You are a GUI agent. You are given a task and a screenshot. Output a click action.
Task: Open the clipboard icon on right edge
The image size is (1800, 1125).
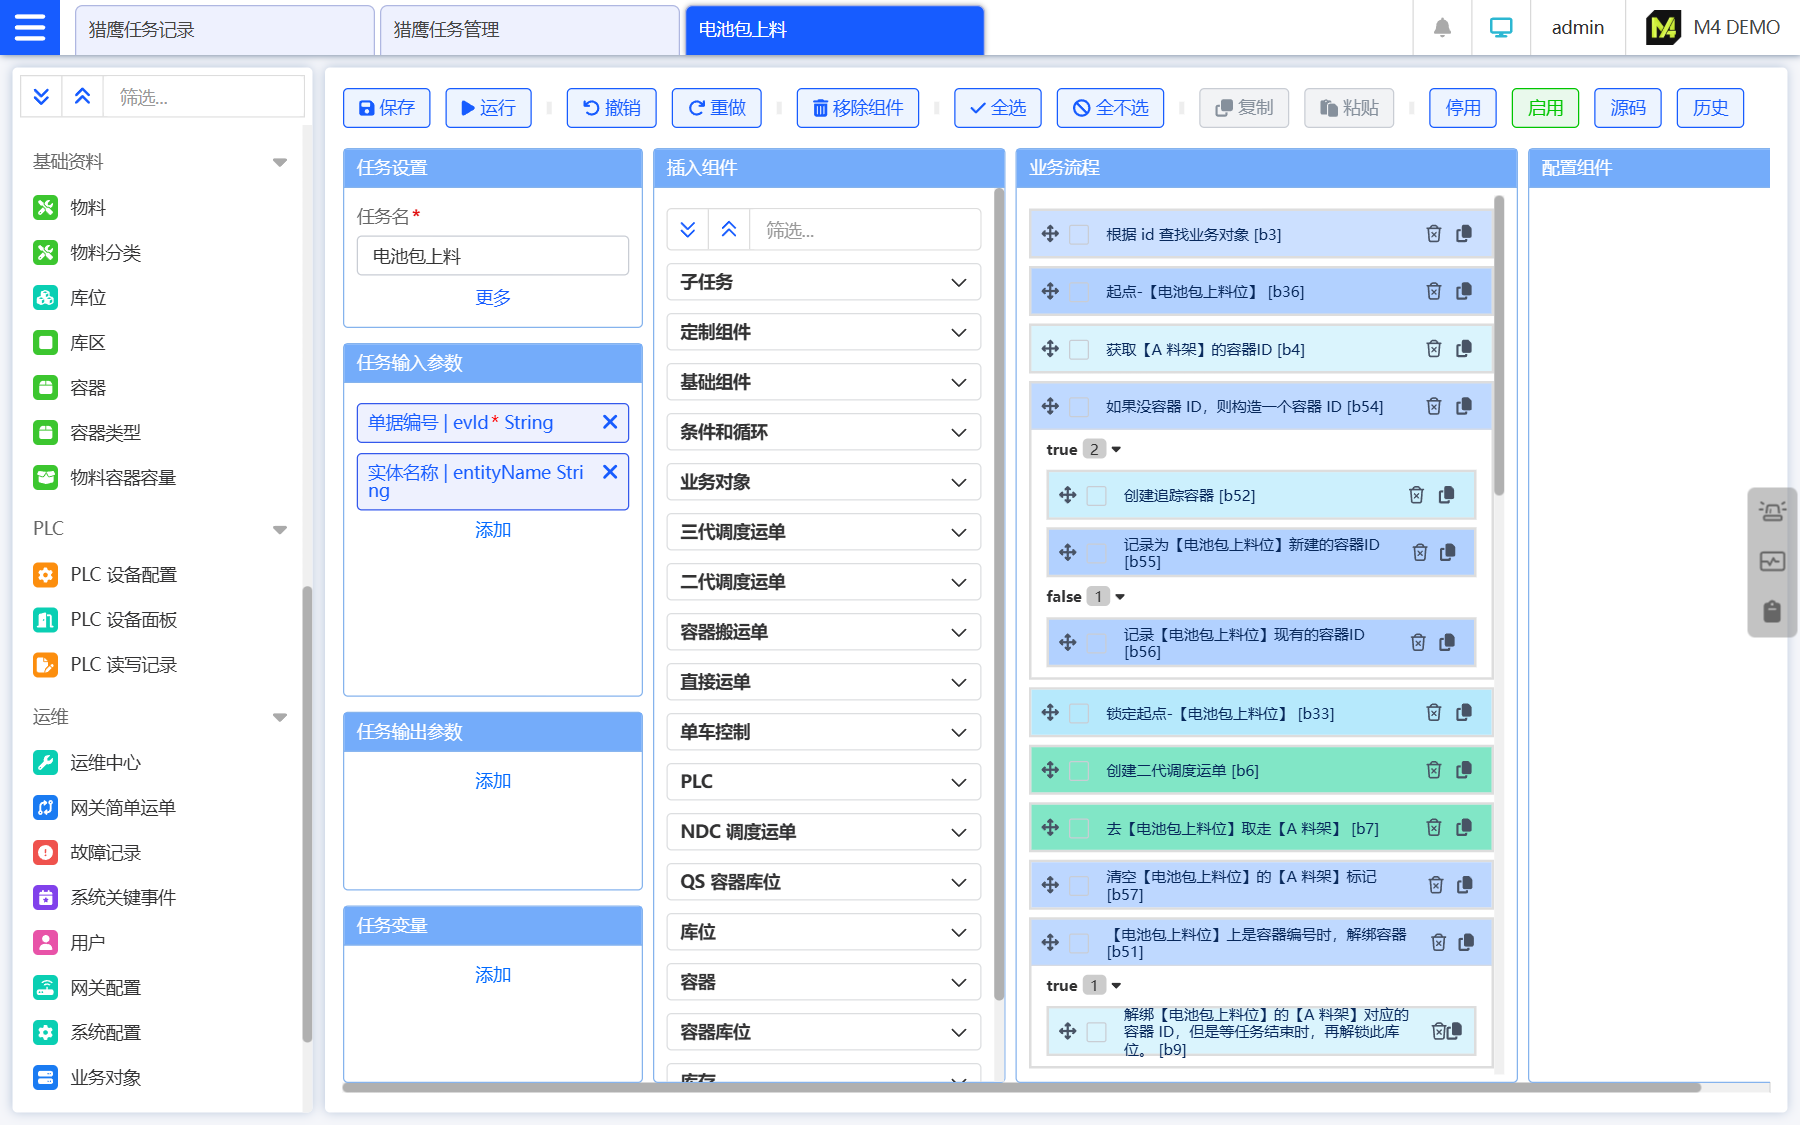[1772, 611]
